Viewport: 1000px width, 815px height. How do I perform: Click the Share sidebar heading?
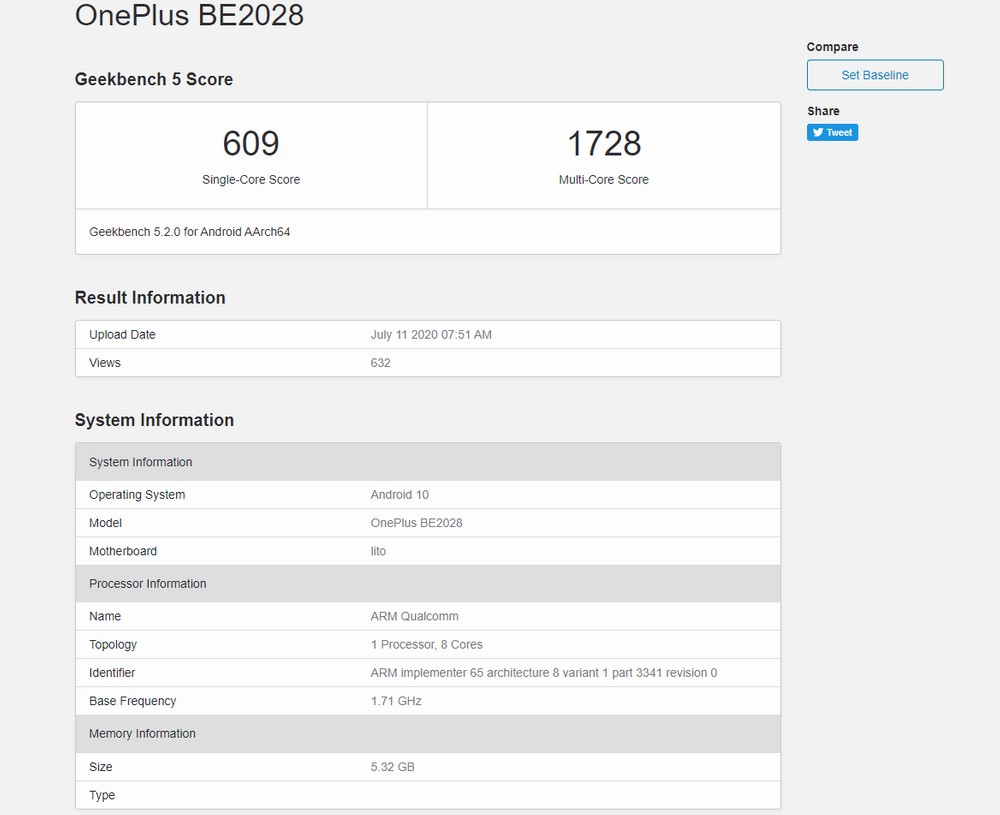(x=823, y=111)
